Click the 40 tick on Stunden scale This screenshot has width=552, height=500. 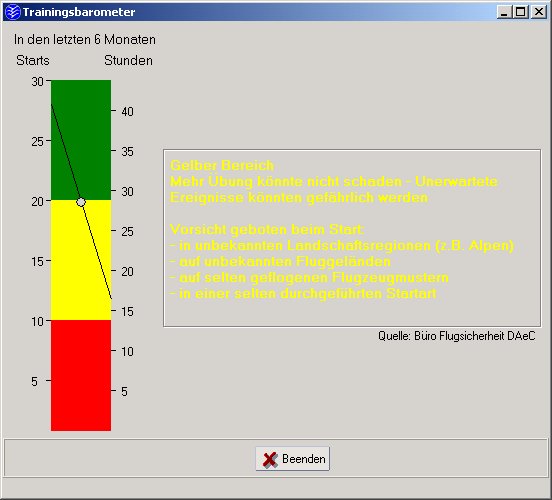coord(127,112)
